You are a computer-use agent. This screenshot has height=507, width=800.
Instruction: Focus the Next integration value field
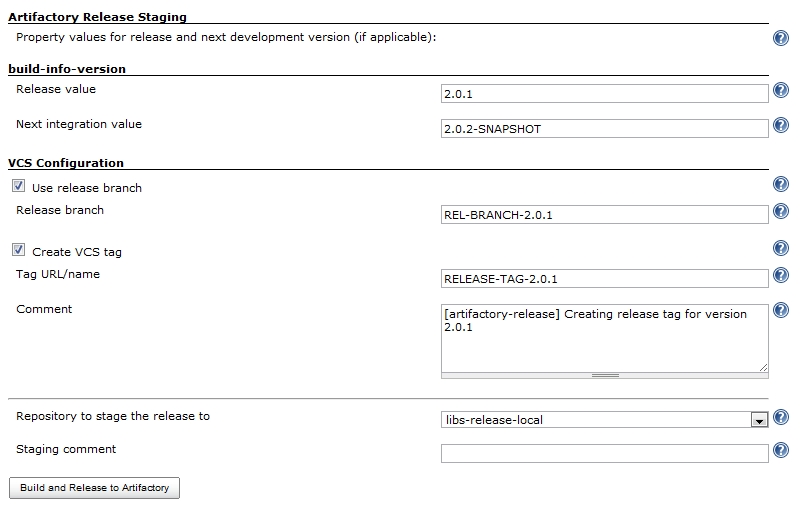[x=605, y=129]
